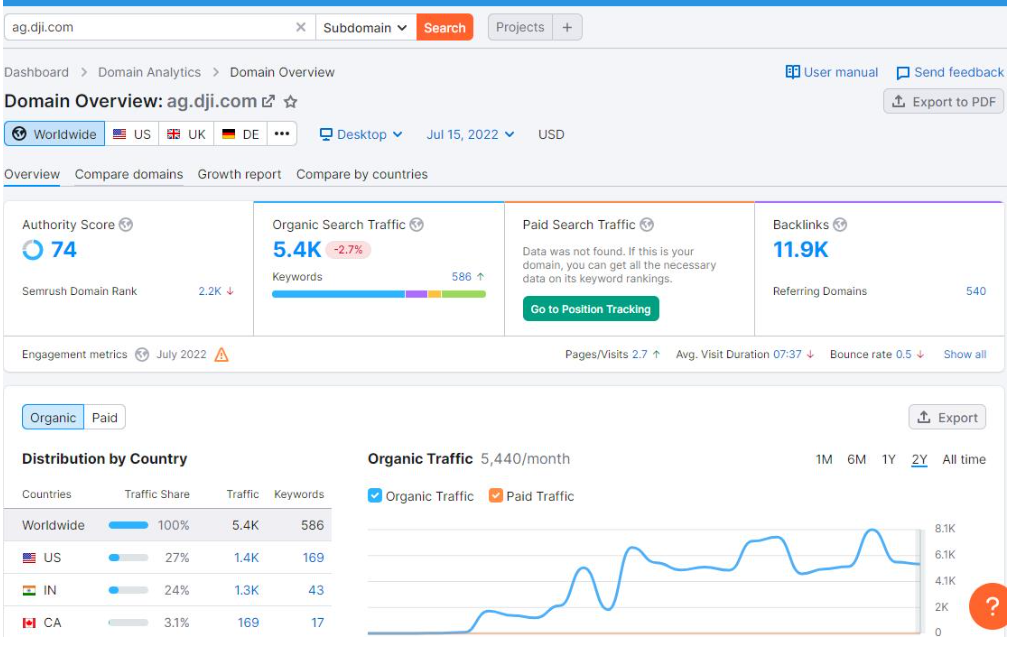Click the chart Export button
This screenshot has width=1011, height=656.
click(947, 417)
